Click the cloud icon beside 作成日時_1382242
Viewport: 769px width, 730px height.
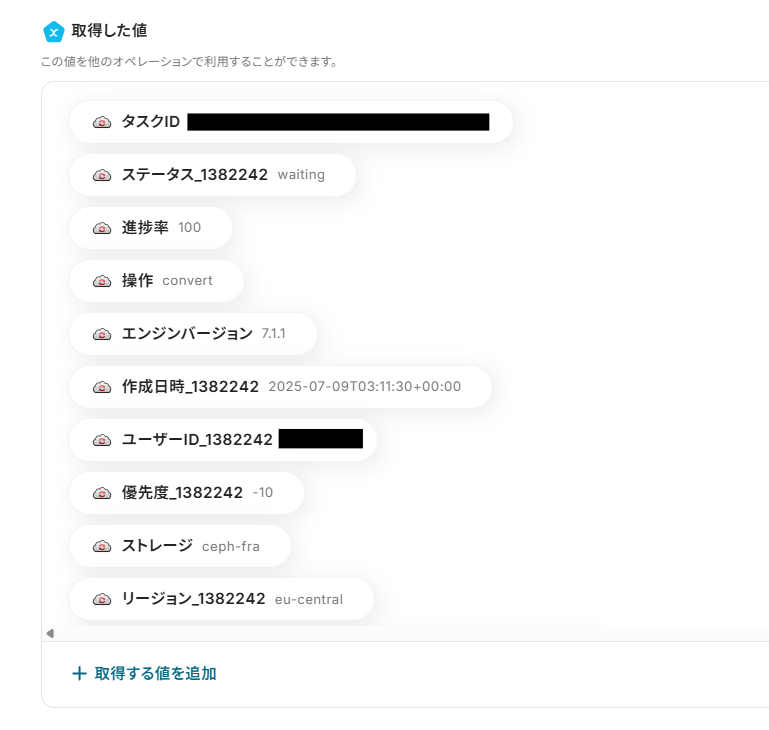coord(102,387)
